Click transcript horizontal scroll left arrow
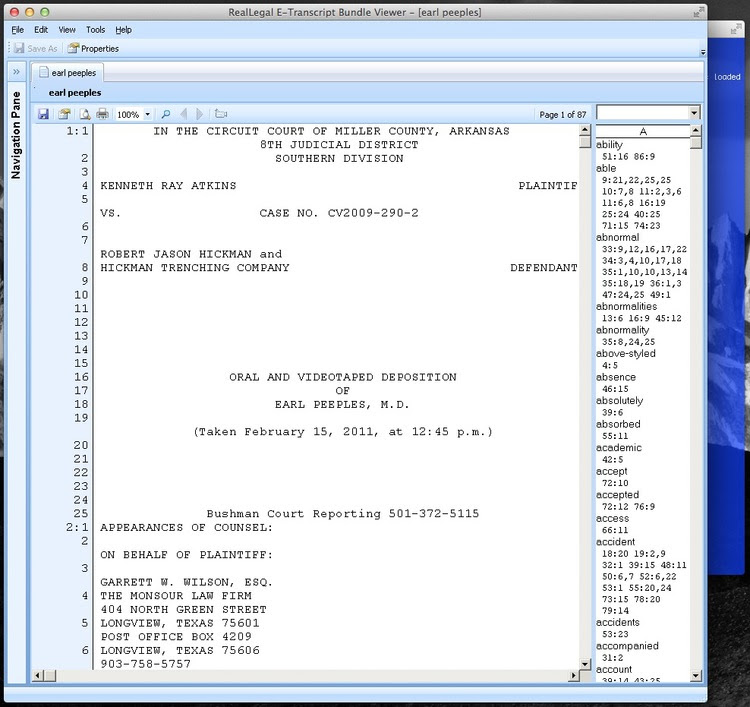This screenshot has height=707, width=750. (38, 675)
